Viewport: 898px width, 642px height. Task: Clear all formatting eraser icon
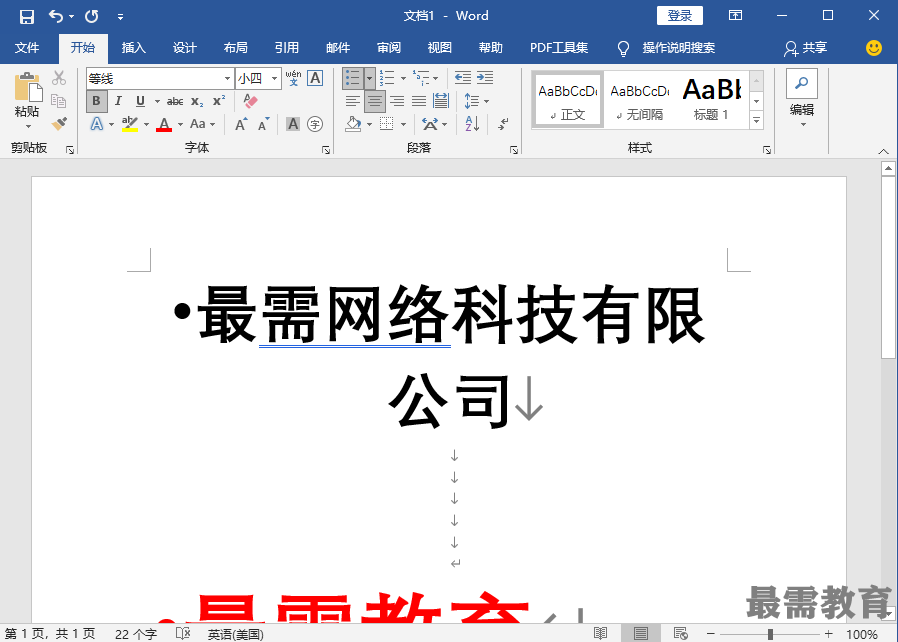point(250,101)
